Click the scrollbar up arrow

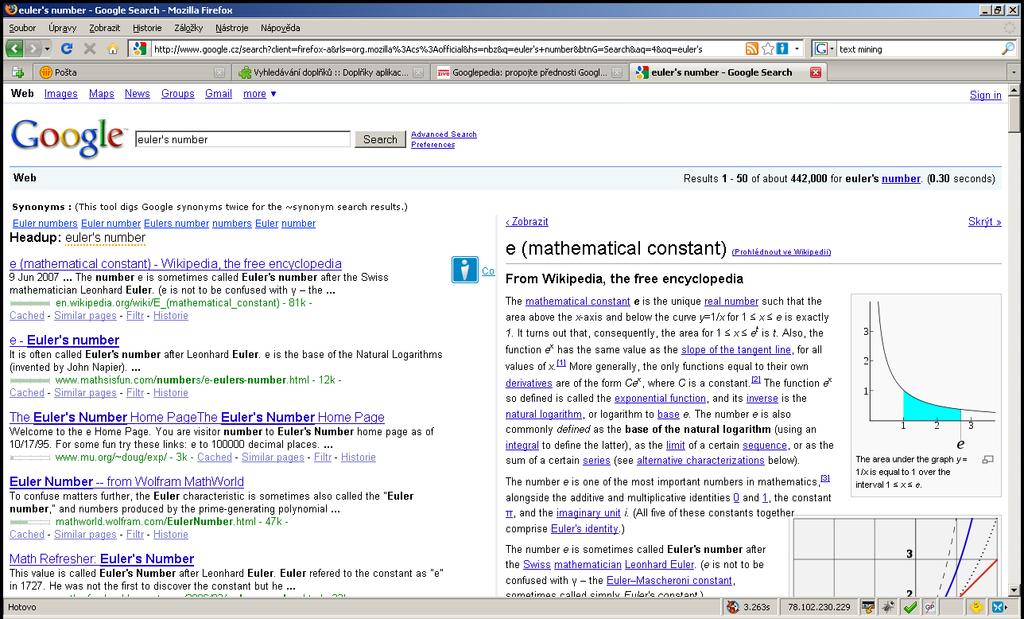click(x=1014, y=90)
